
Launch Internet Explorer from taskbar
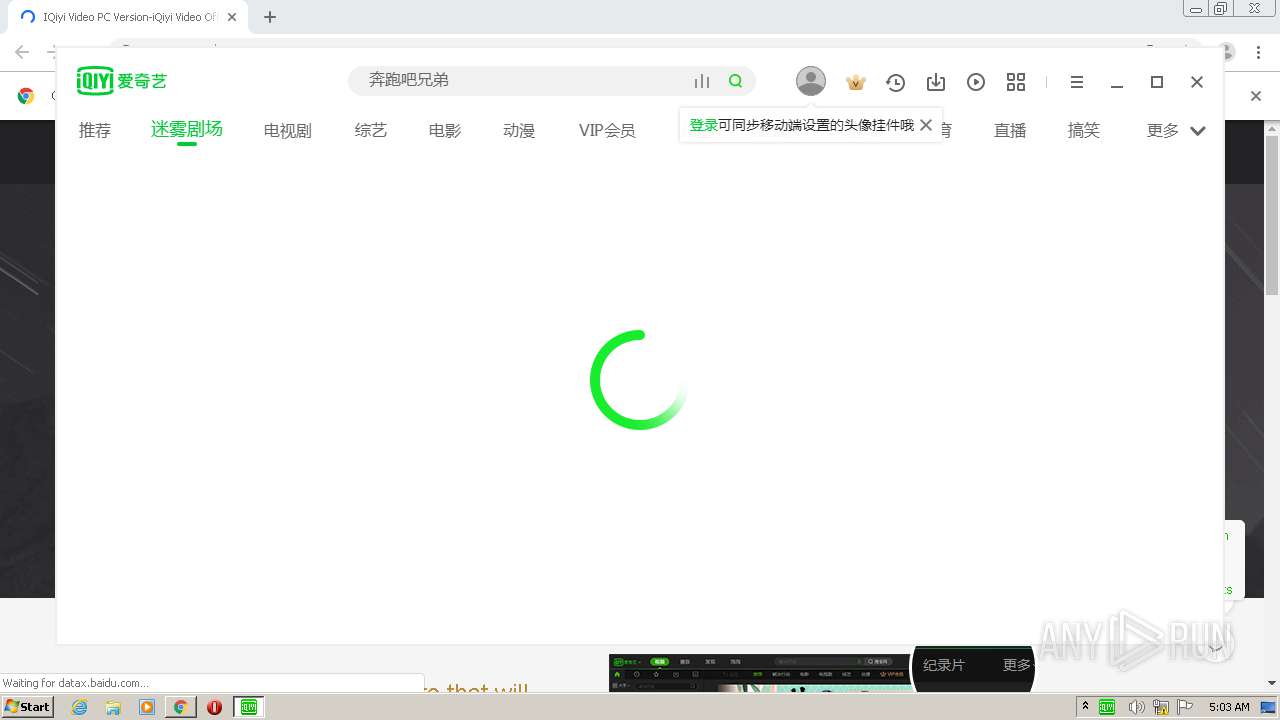[x=80, y=707]
